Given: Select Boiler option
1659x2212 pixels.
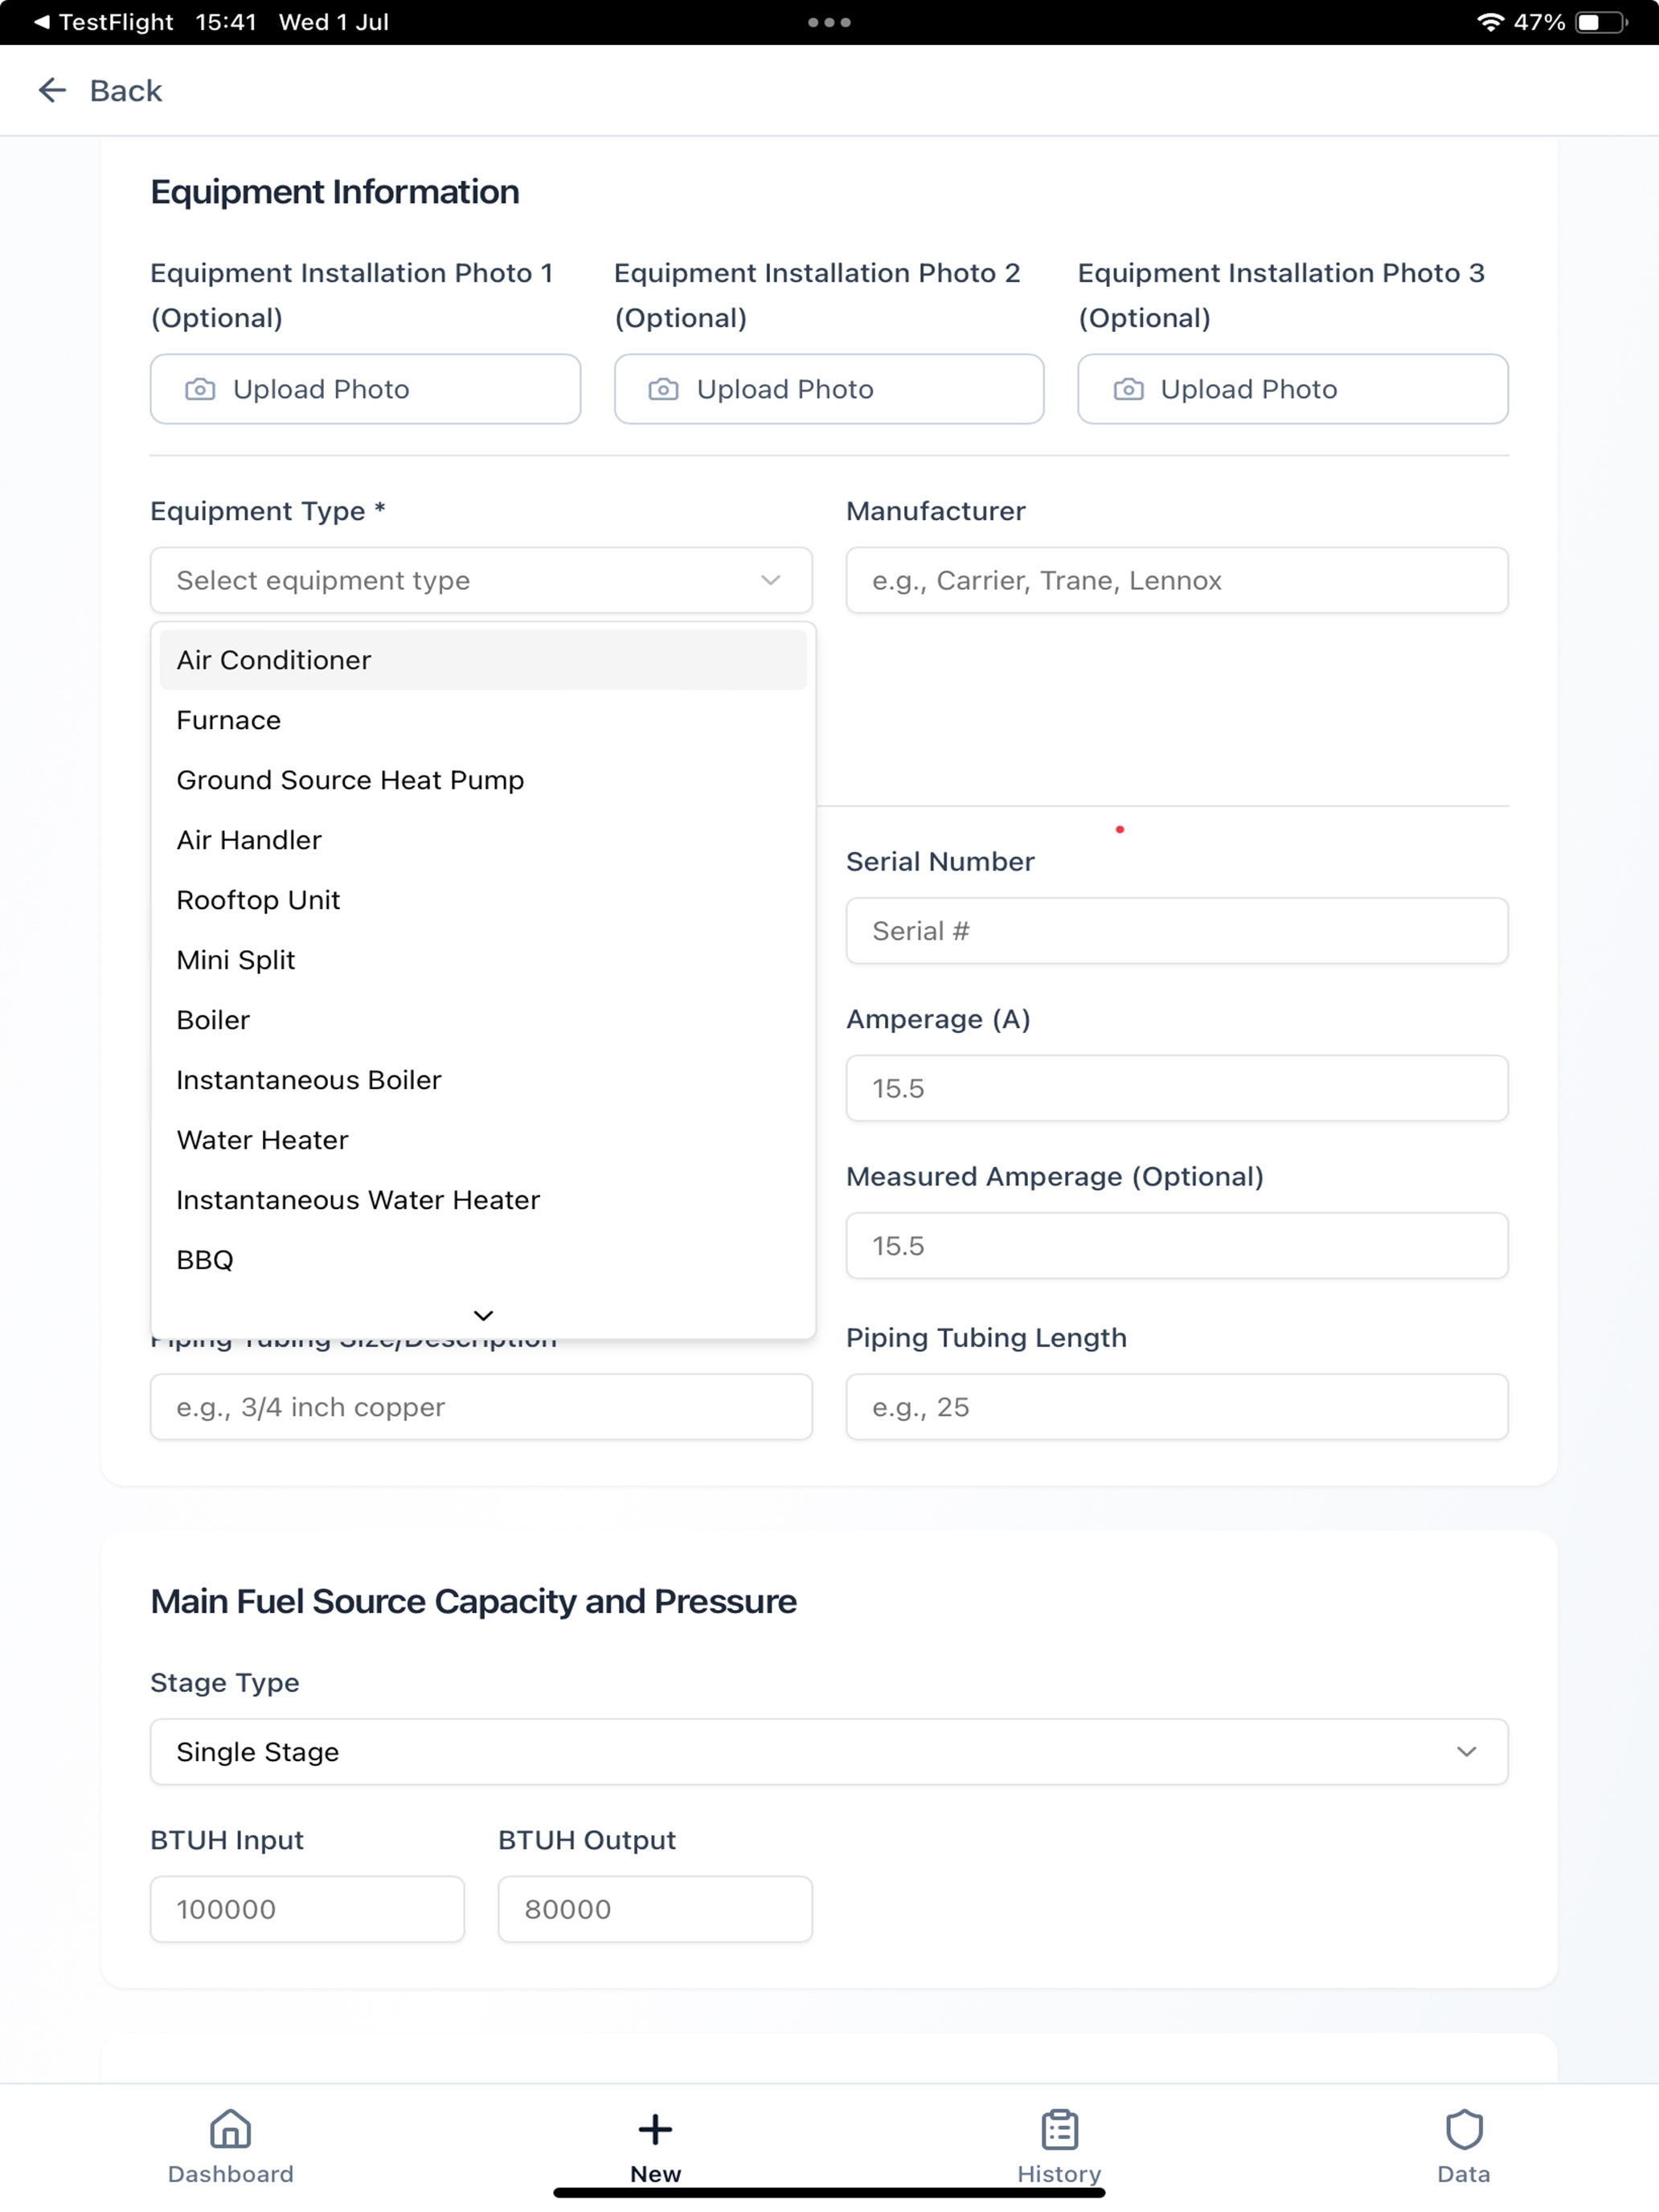Looking at the screenshot, I should (x=483, y=1020).
